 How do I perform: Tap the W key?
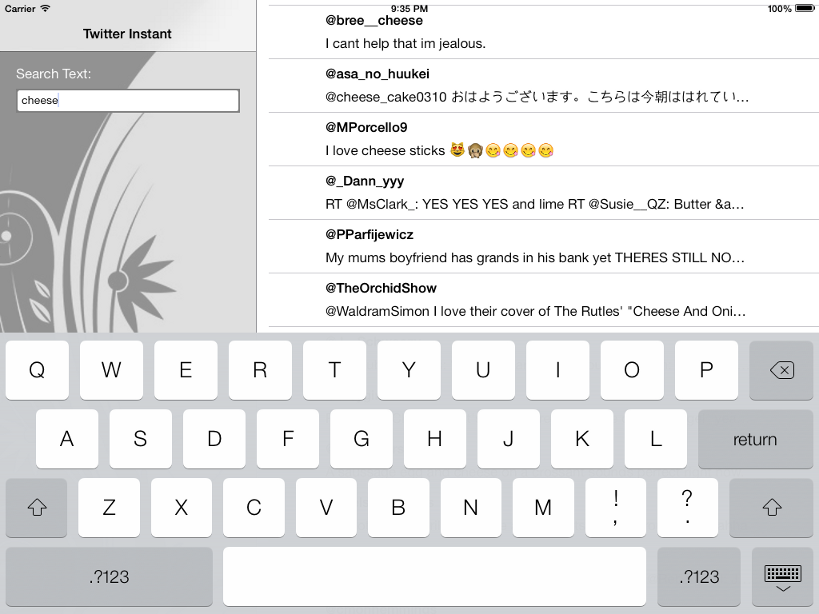(x=111, y=370)
